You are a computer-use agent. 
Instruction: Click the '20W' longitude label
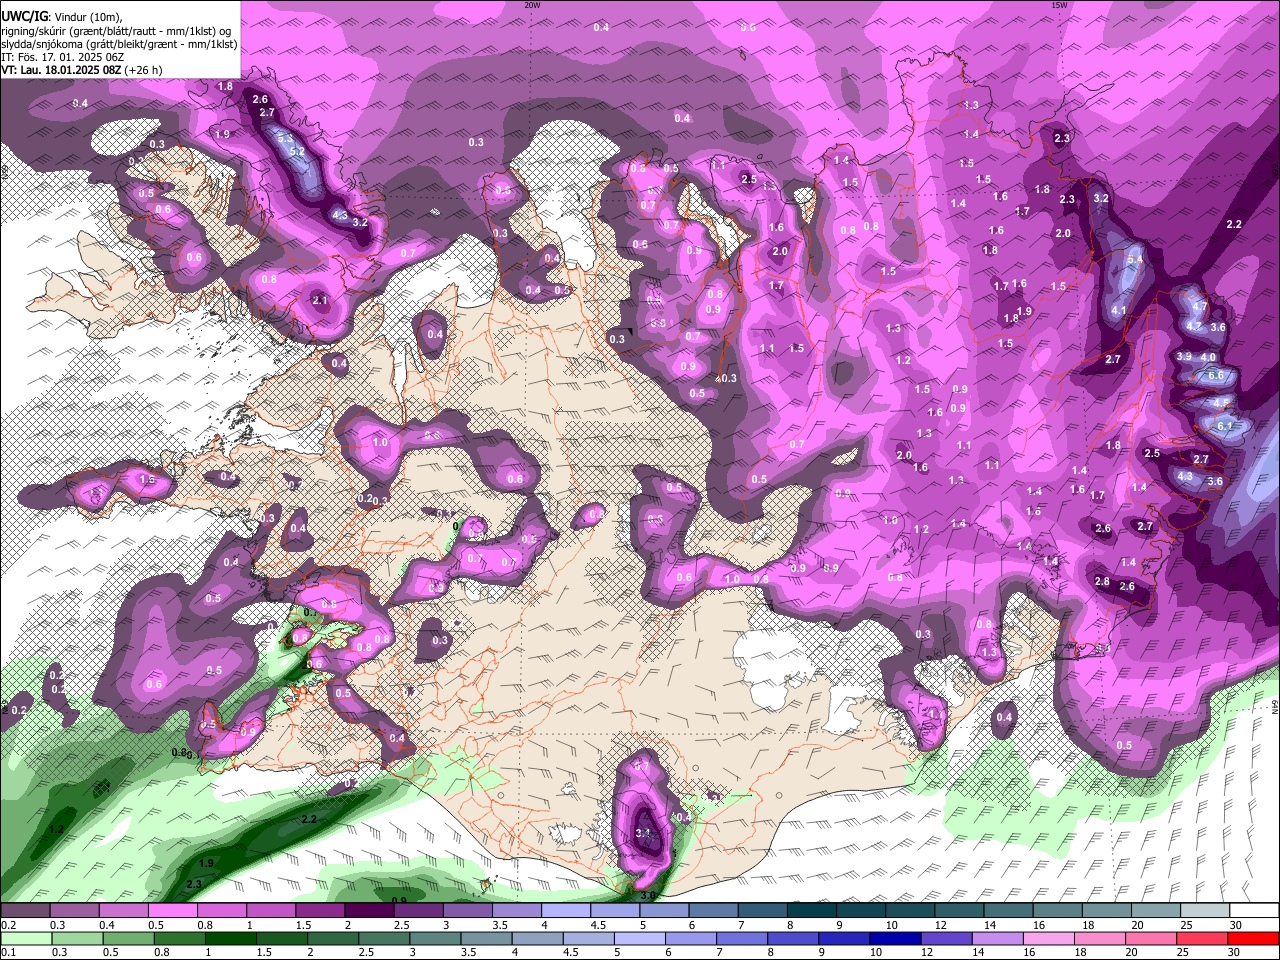tap(532, 5)
